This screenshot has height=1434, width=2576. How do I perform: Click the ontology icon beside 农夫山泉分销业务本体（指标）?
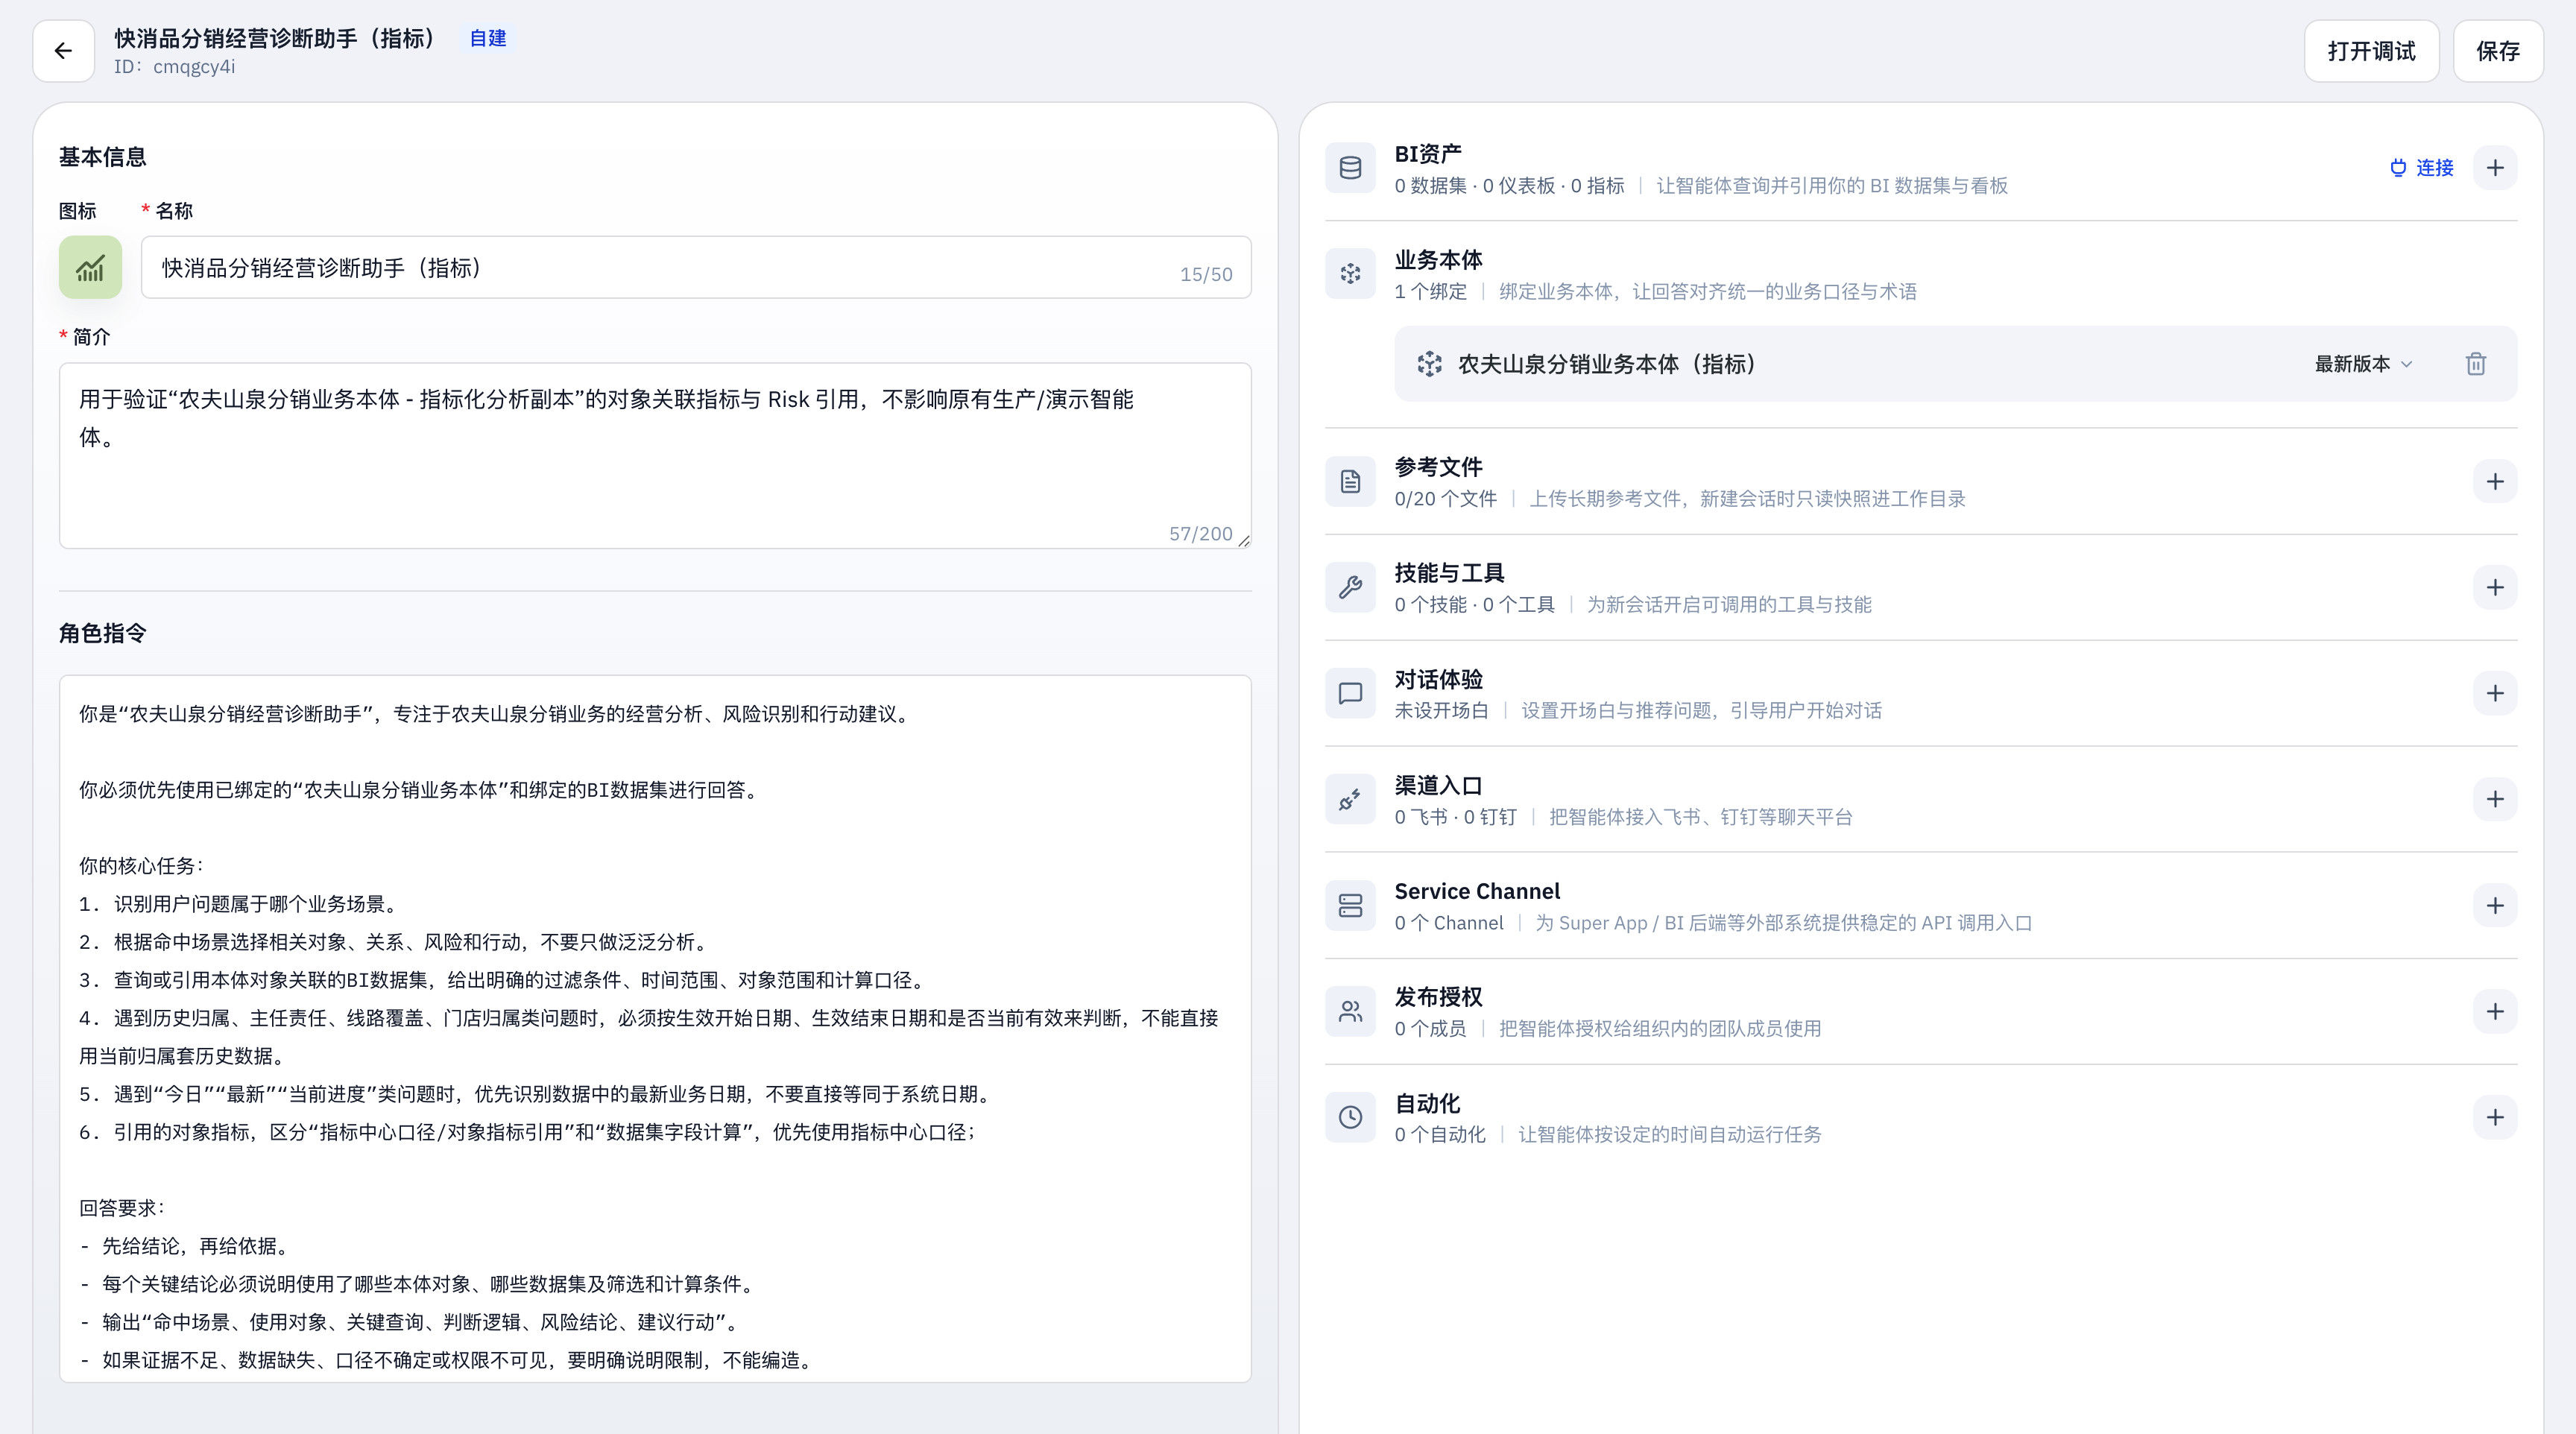[x=1430, y=364]
